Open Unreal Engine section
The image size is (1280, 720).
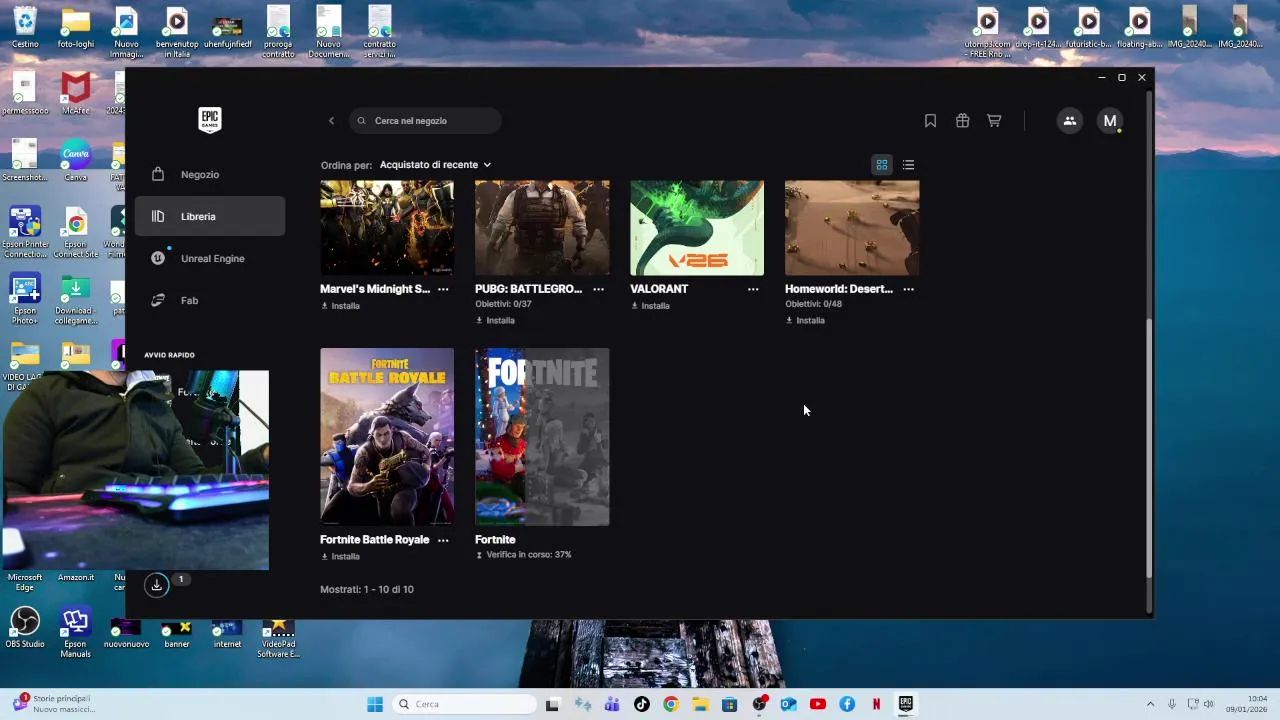click(x=210, y=258)
